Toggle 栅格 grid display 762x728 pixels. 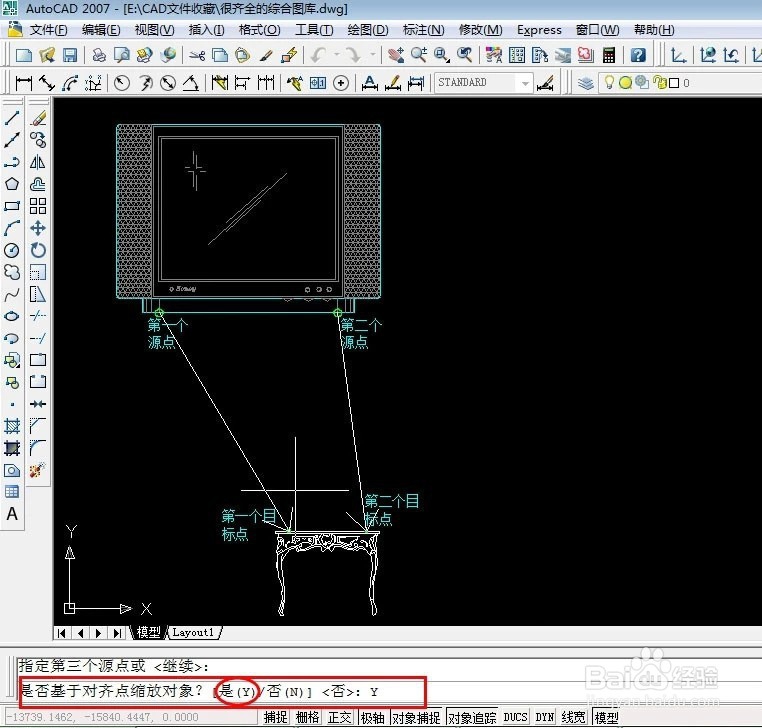[308, 717]
